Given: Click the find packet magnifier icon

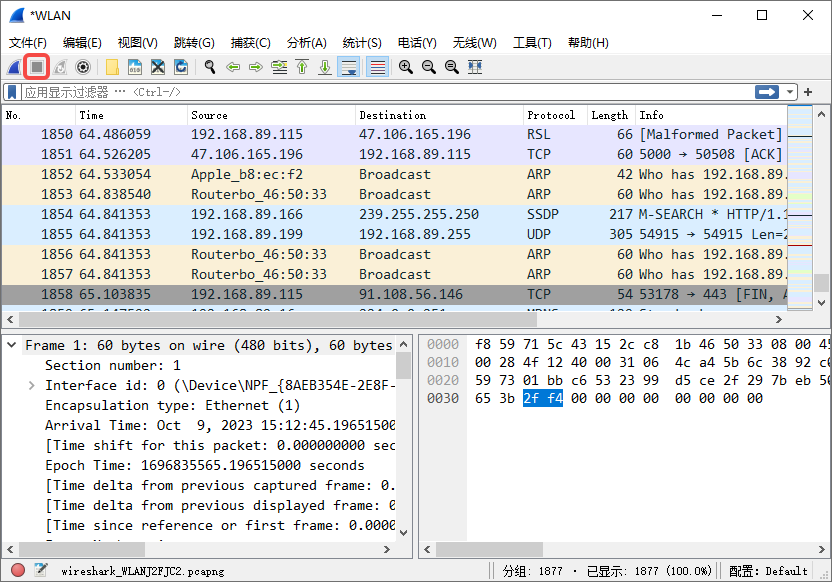Looking at the screenshot, I should coord(210,67).
